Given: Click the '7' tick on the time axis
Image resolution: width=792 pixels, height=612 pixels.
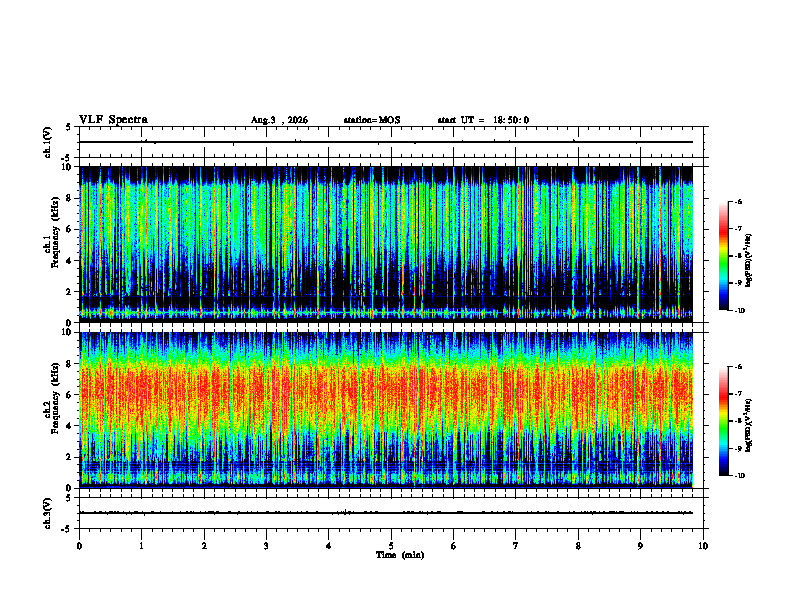Looking at the screenshot, I should point(516,546).
